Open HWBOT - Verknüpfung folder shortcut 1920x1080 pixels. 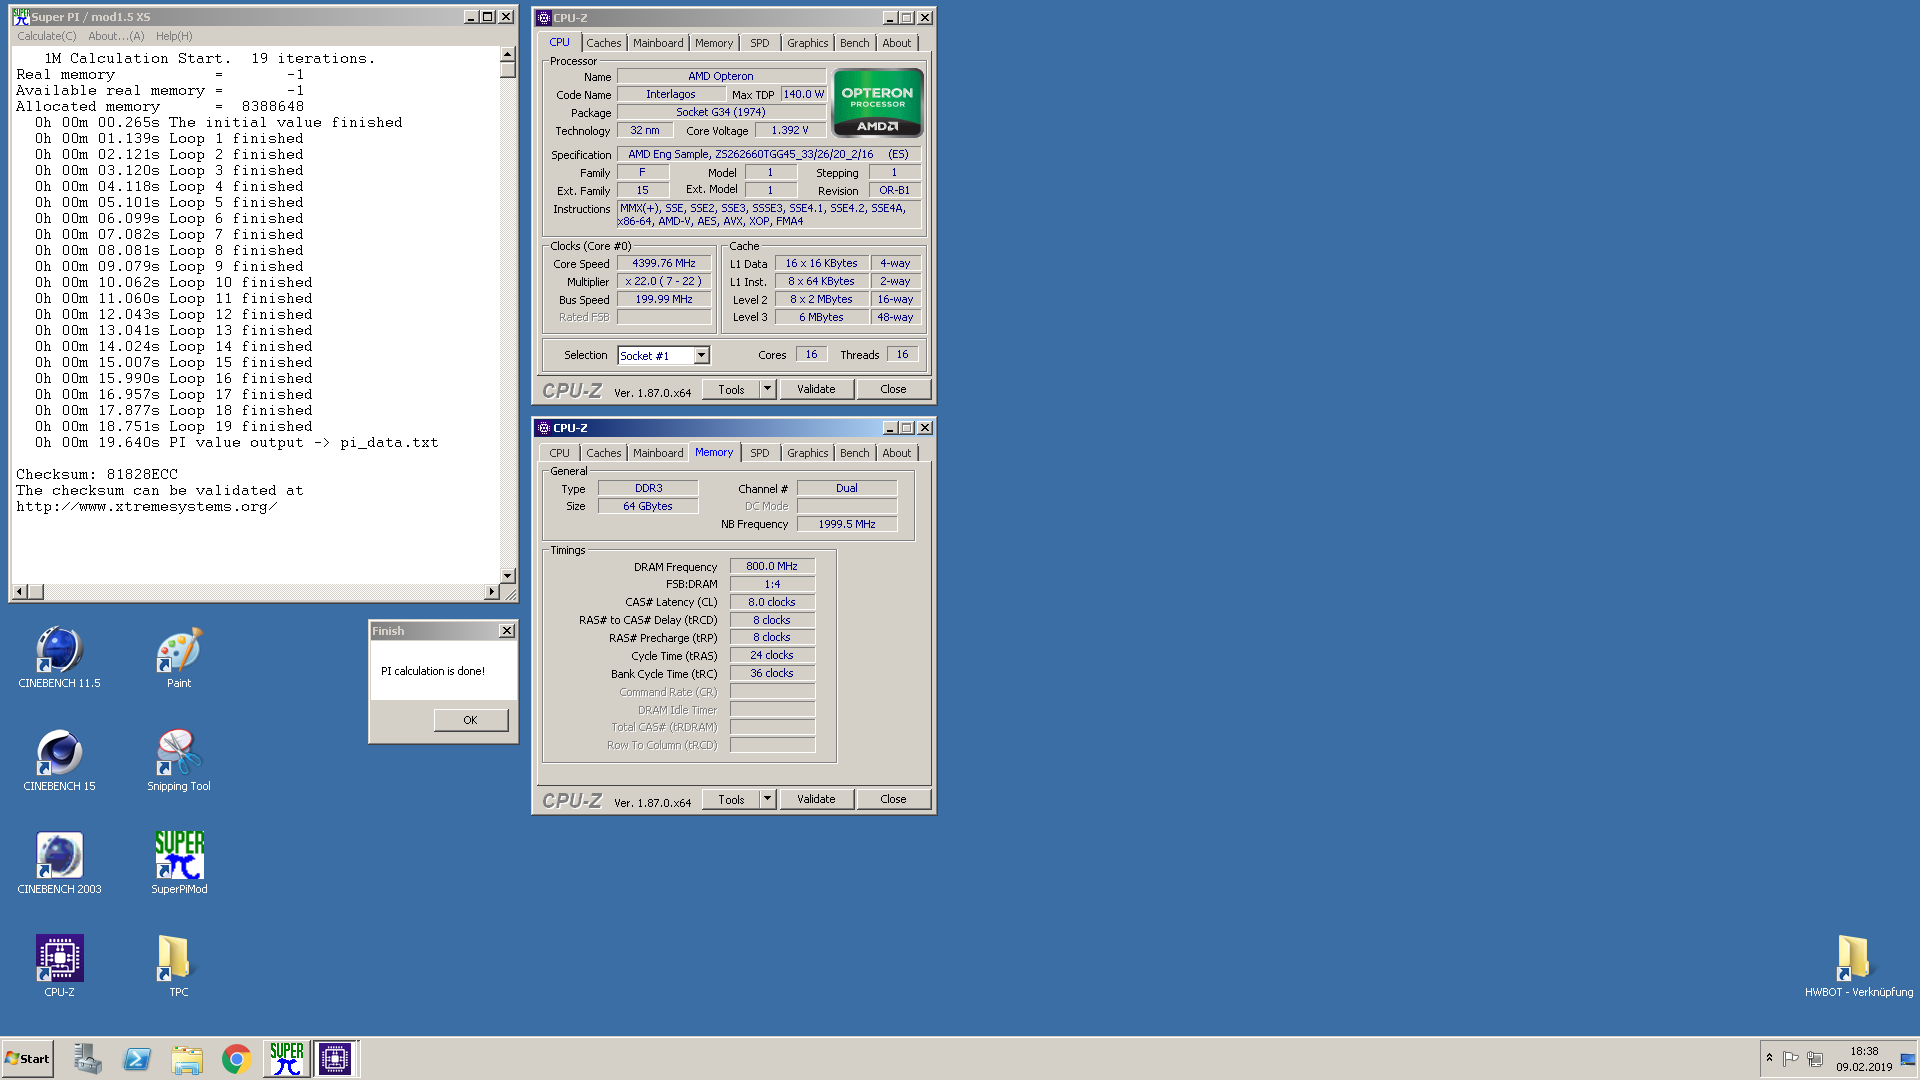[x=1858, y=966]
